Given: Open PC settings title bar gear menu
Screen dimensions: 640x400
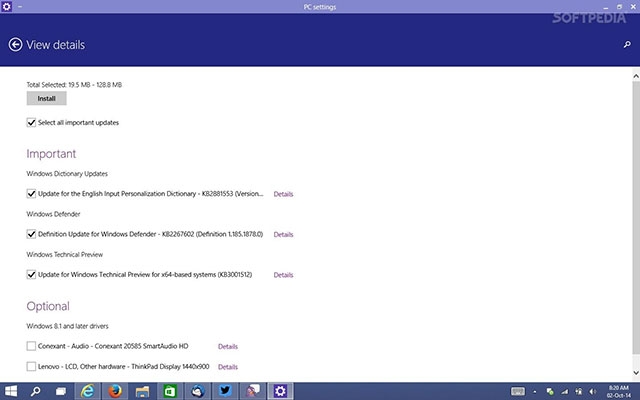Looking at the screenshot, I should [8, 7].
